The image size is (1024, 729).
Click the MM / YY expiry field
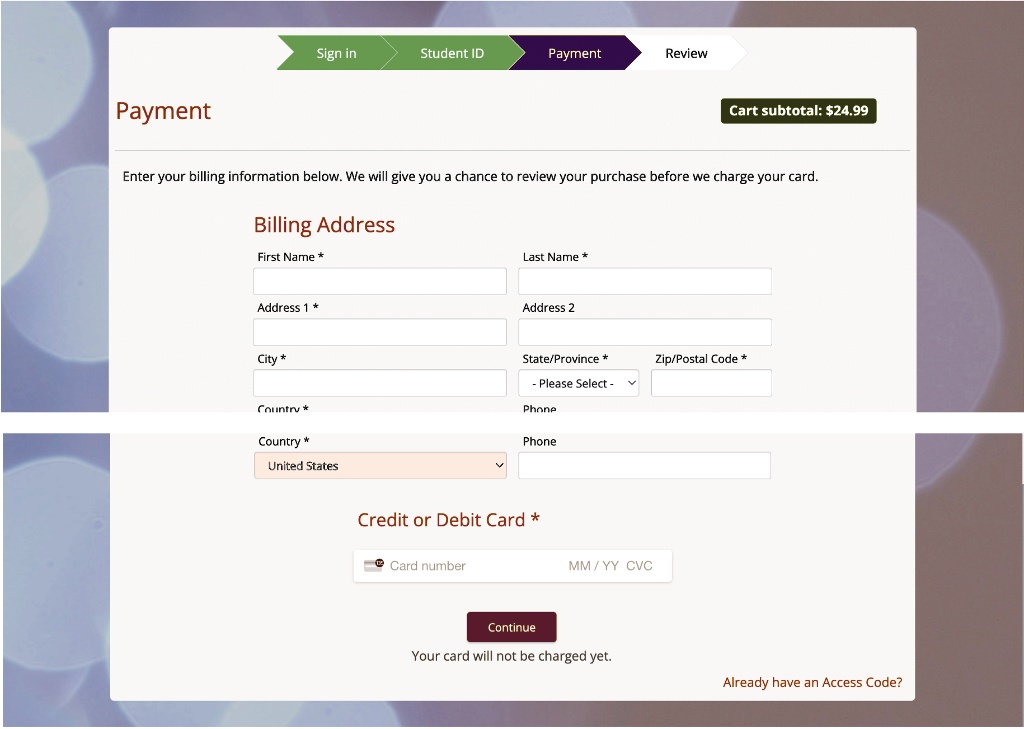[593, 566]
